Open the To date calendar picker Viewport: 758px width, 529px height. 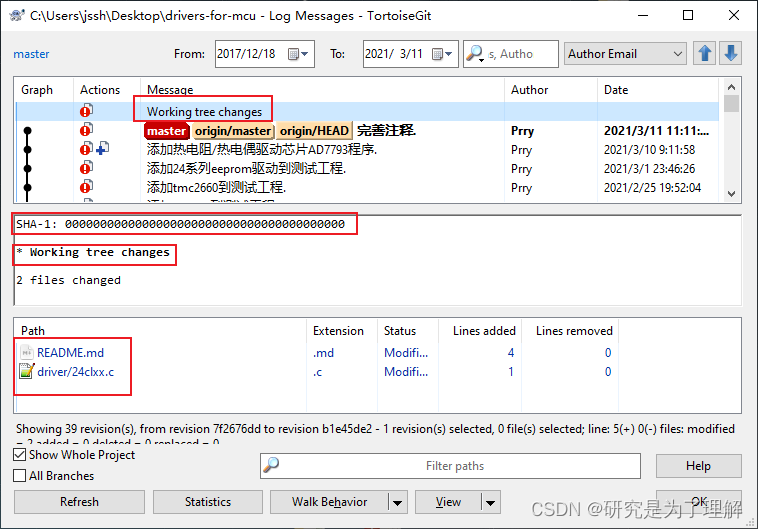(x=442, y=54)
